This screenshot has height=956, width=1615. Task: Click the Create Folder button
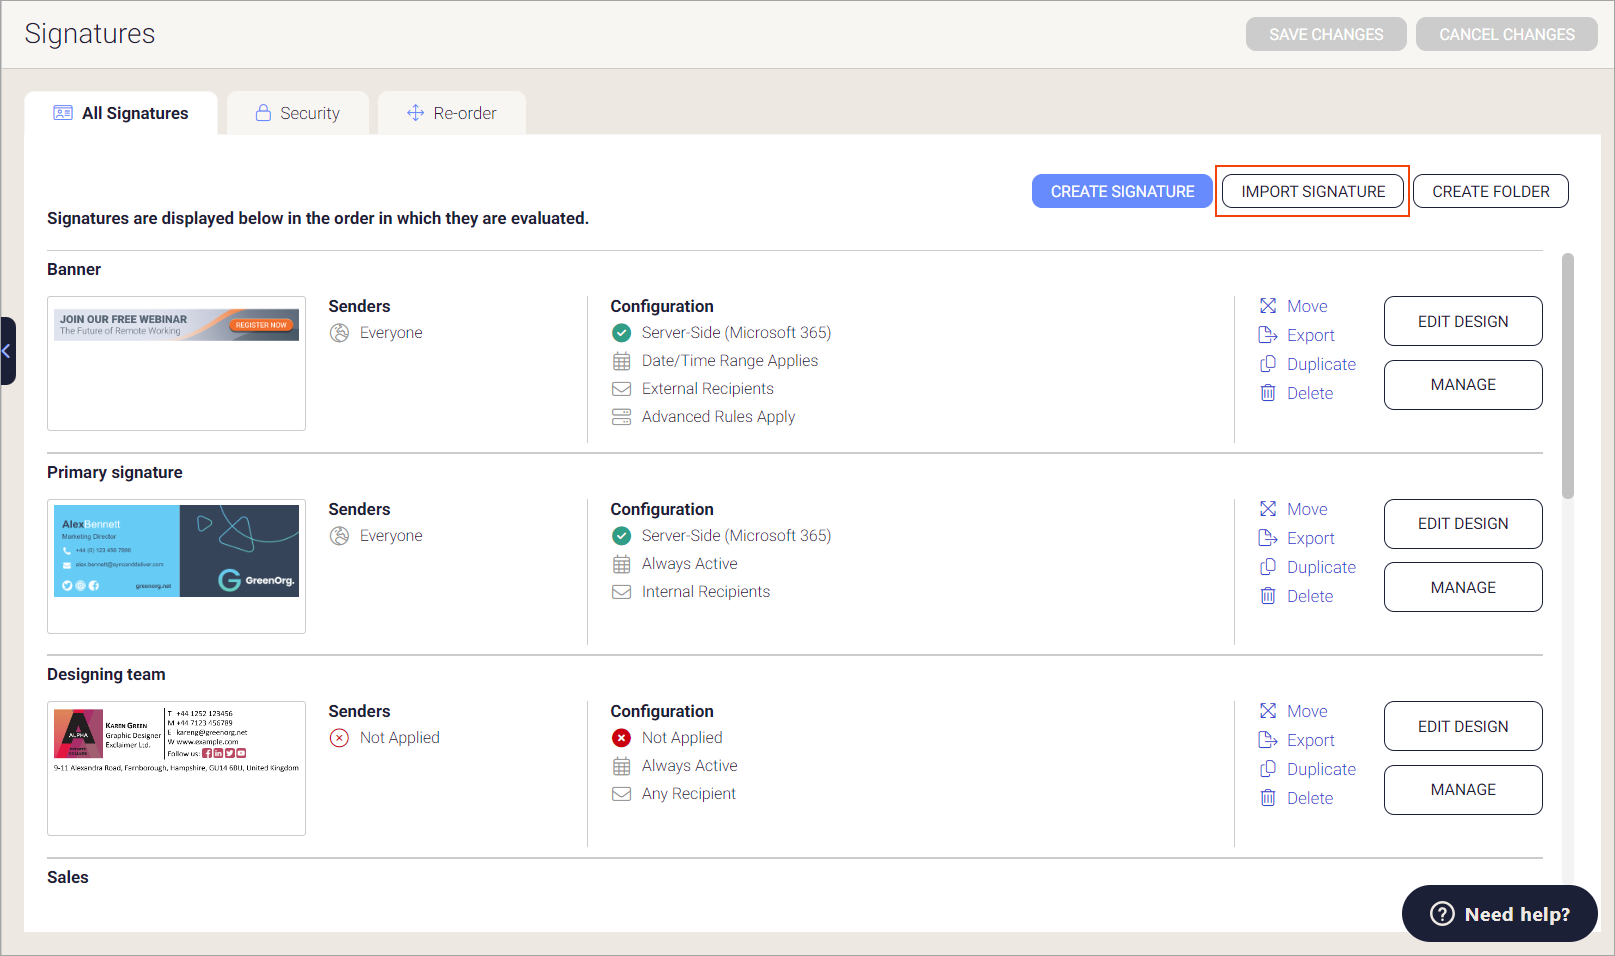click(1490, 191)
